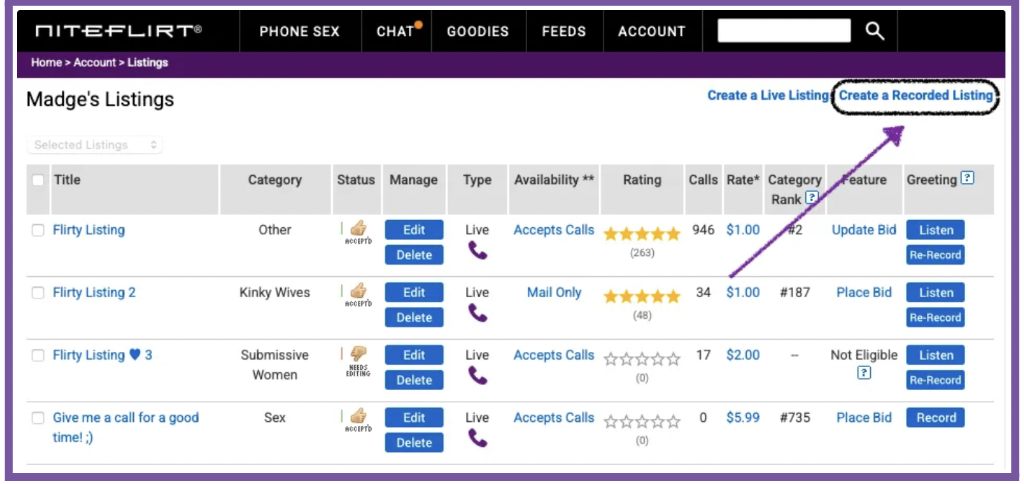Viewport: 1024px width, 484px height.
Task: Click five-star rating with 48 reviews
Action: click(x=641, y=297)
